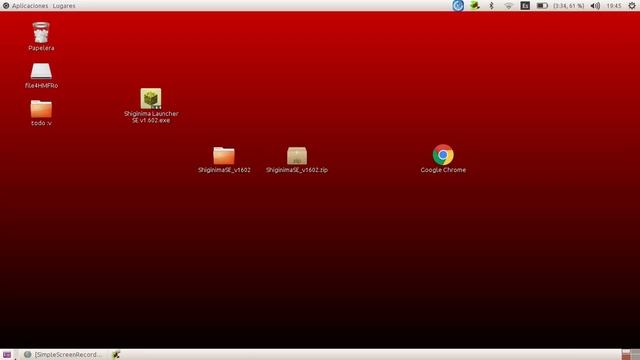Select the Papelera trash icon

coord(41,33)
